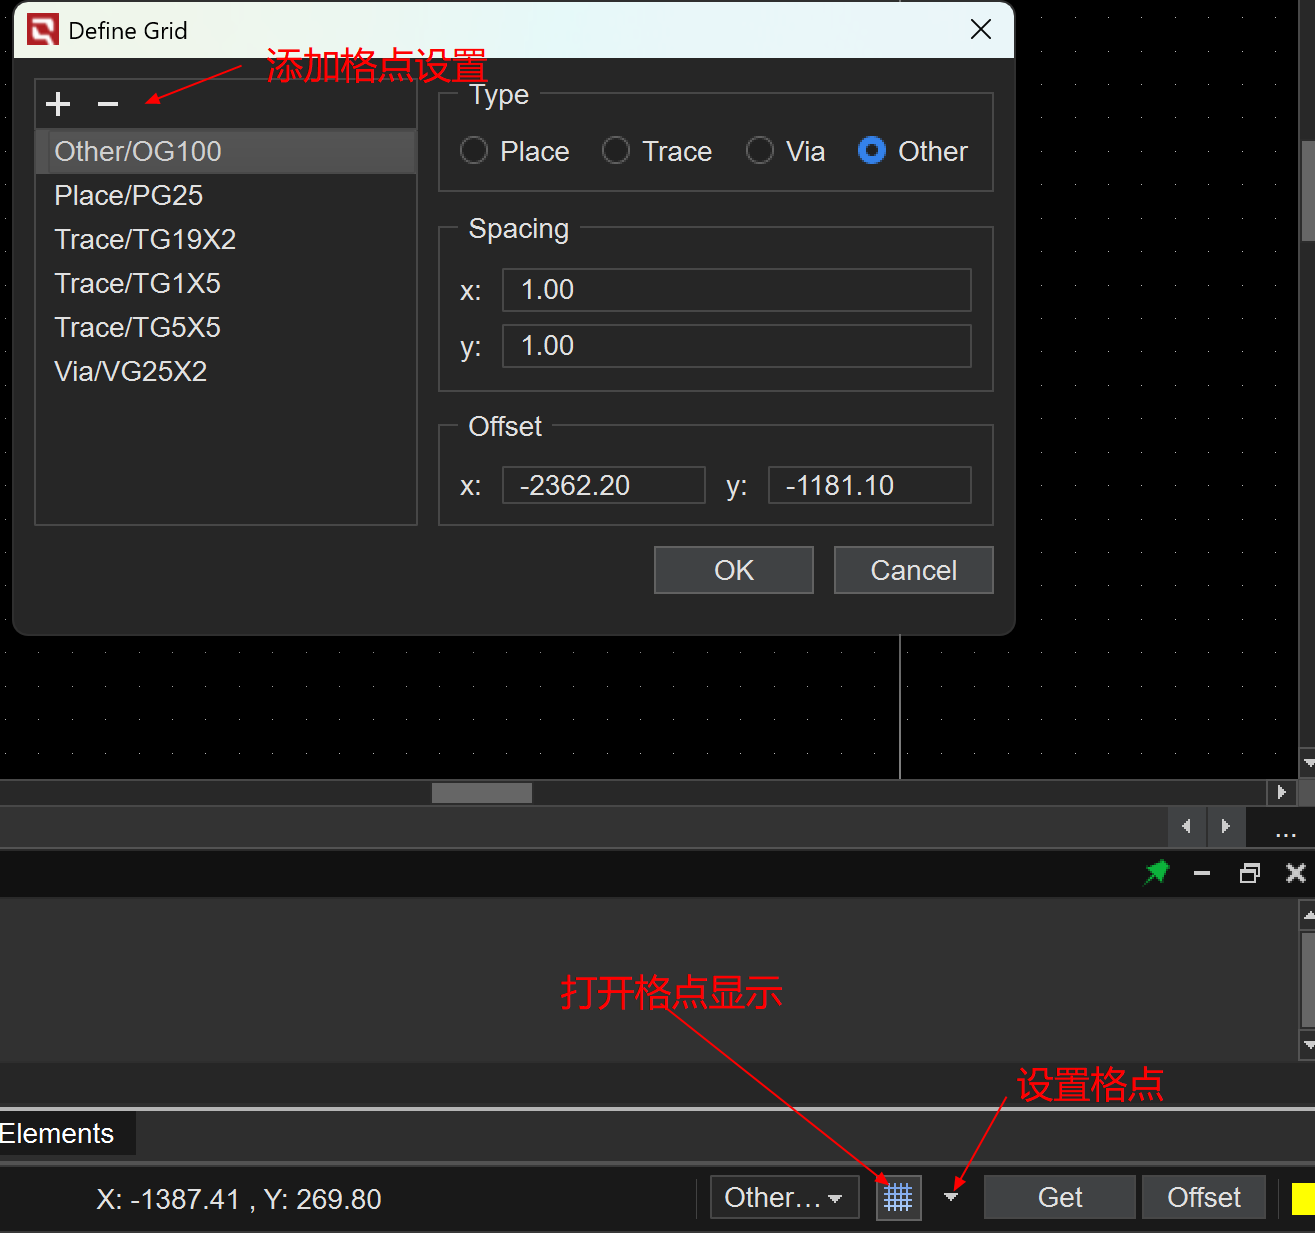Select the Trace type radio button
The image size is (1315, 1233).
coord(616,151)
